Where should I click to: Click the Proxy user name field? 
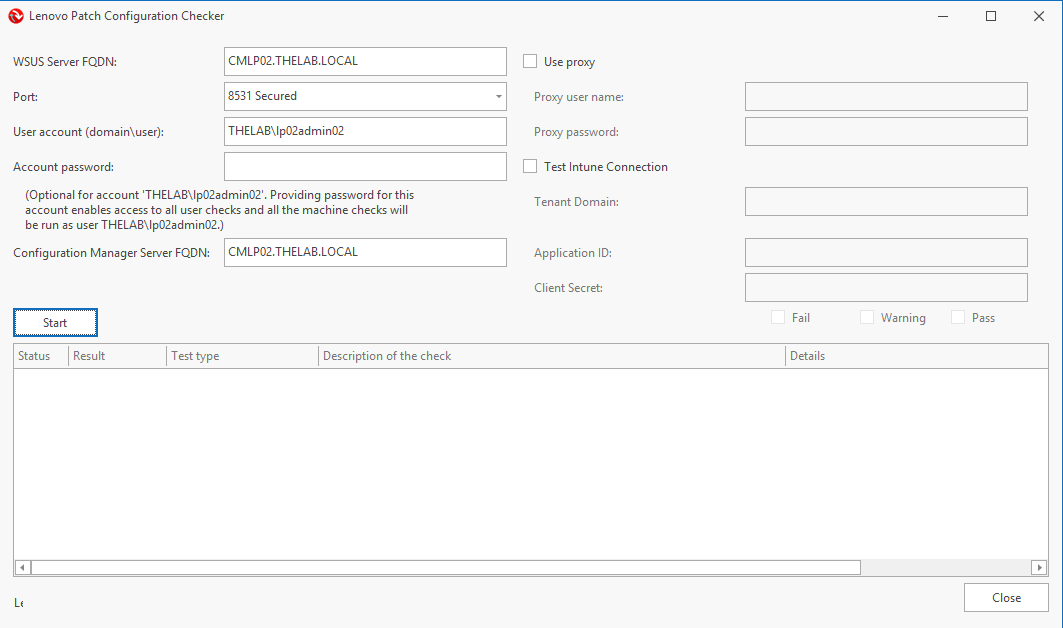tap(886, 96)
